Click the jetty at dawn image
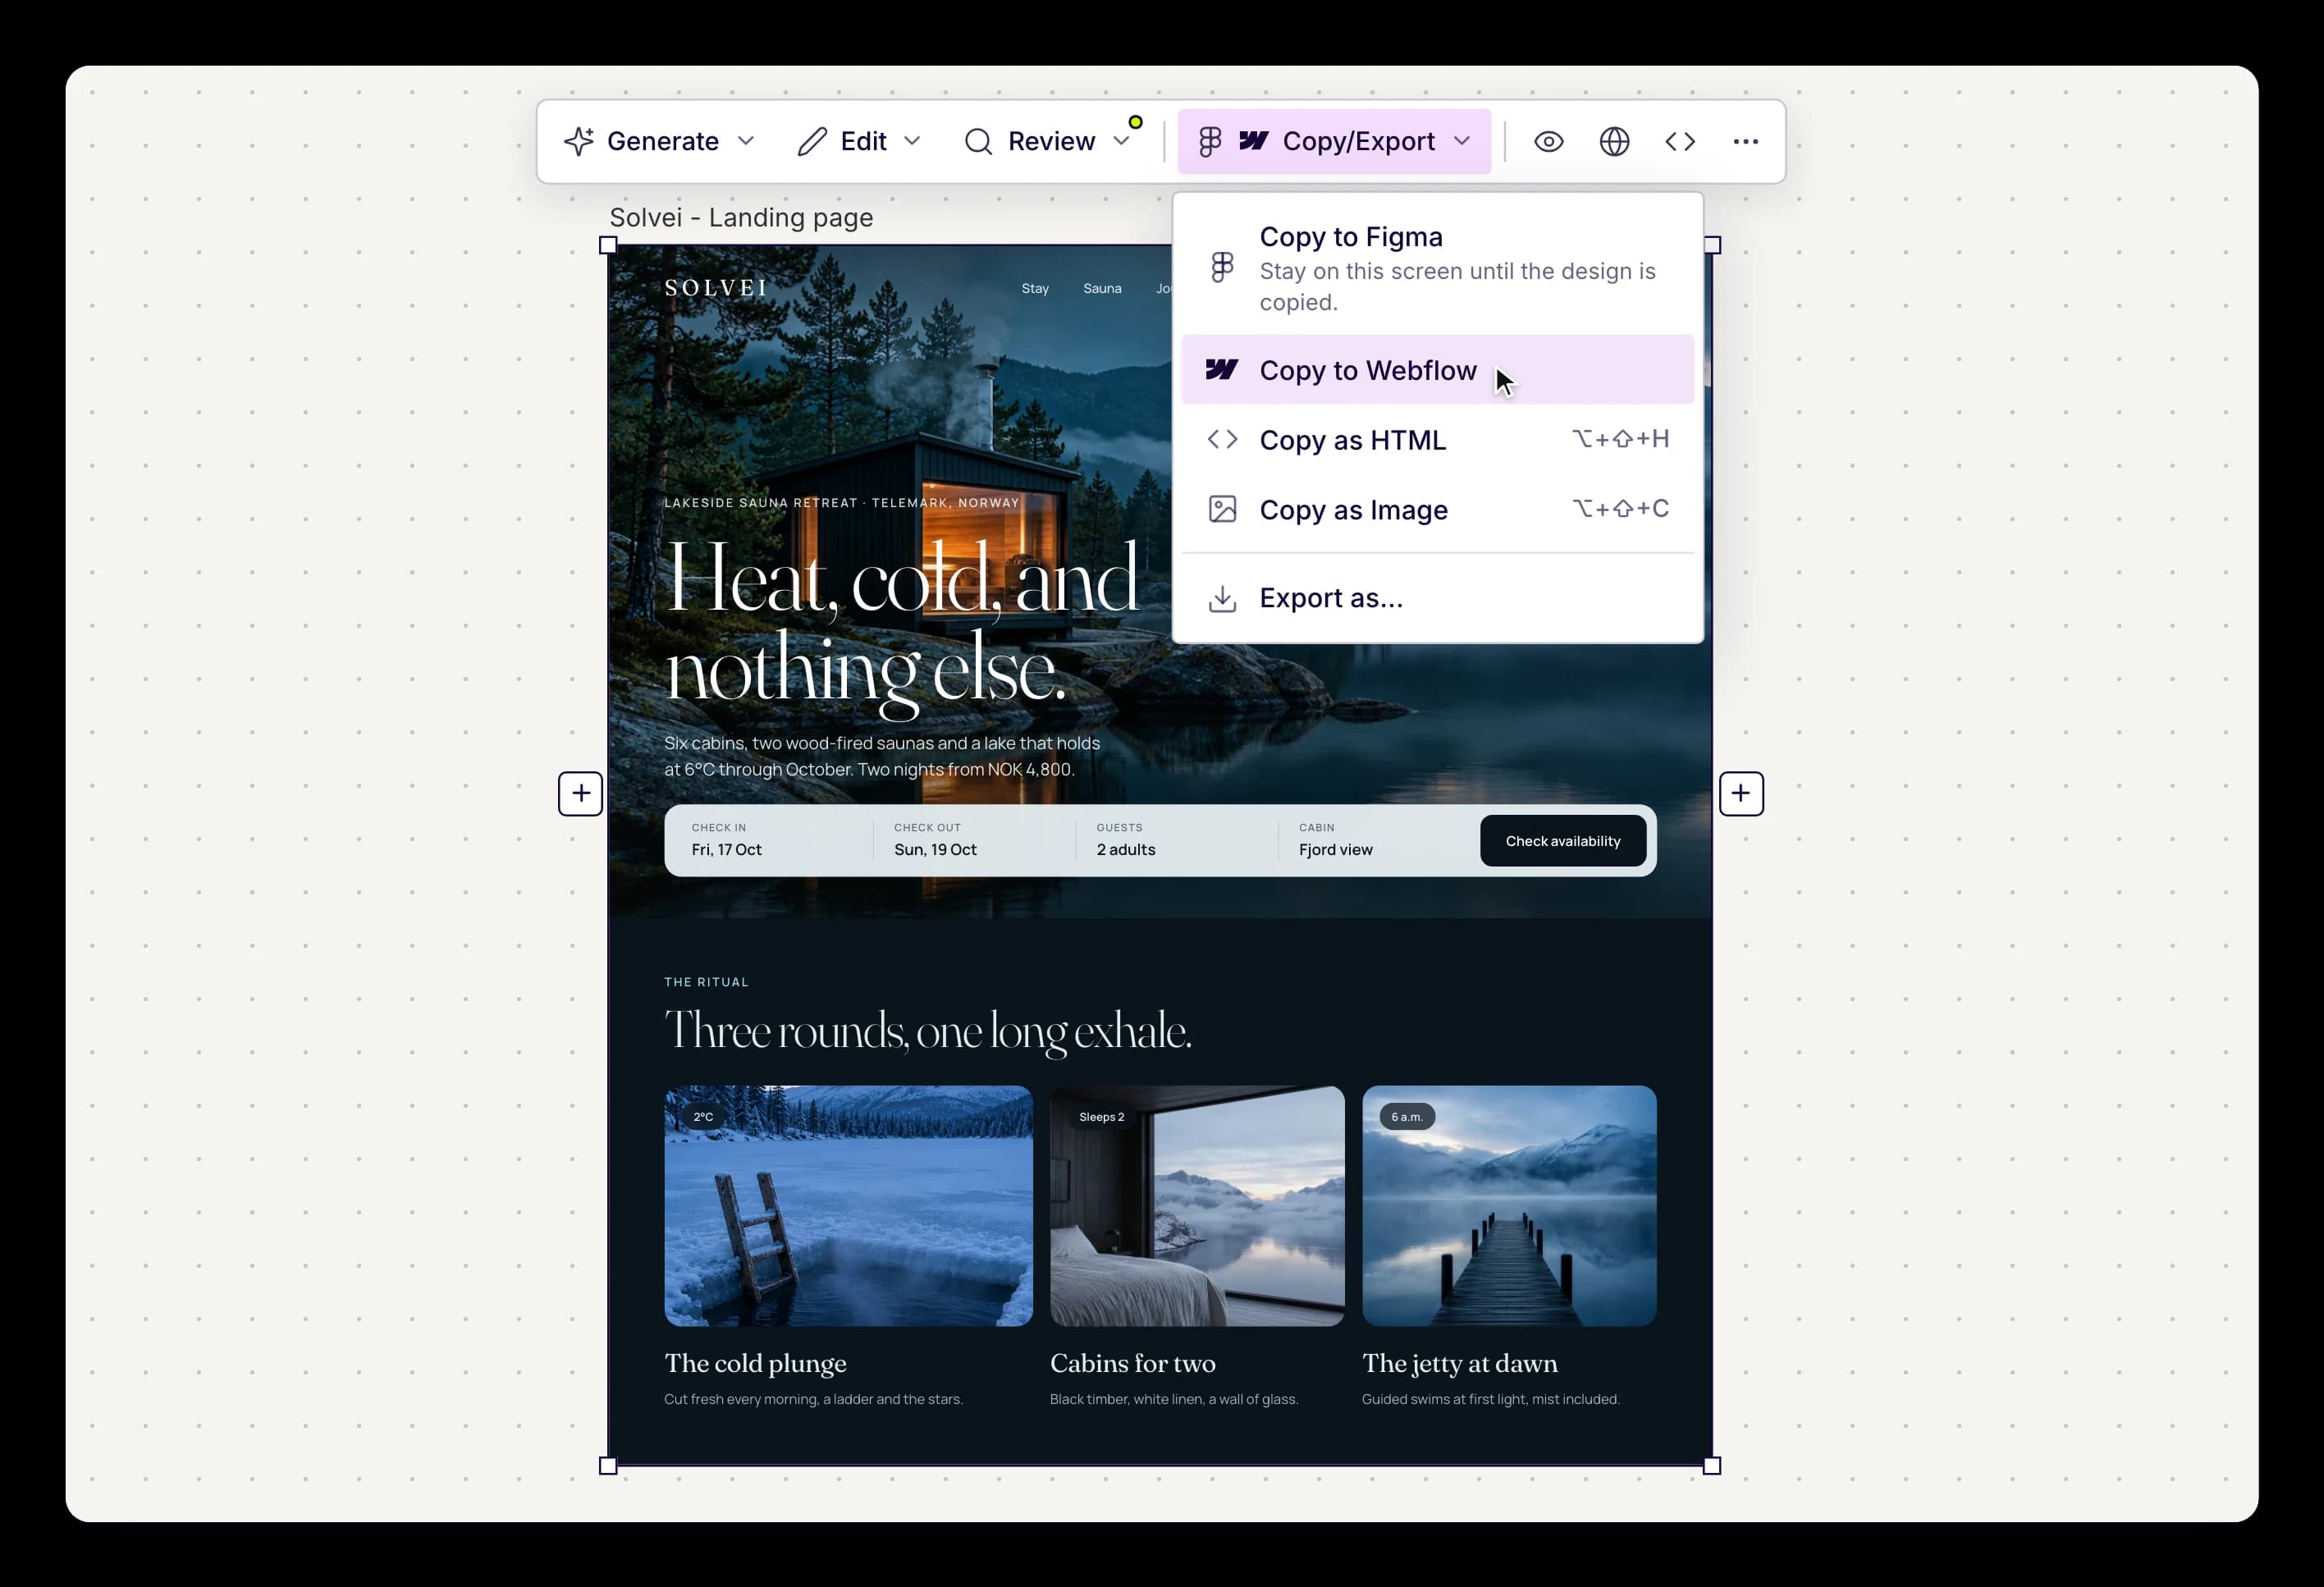This screenshot has height=1587, width=2324. click(x=1509, y=1206)
